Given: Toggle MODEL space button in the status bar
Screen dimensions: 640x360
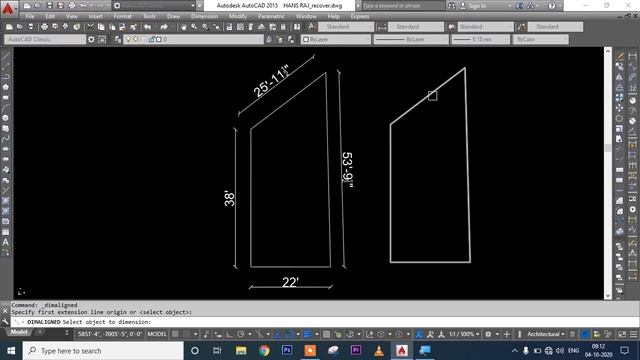Looking at the screenshot, I should tap(157, 334).
